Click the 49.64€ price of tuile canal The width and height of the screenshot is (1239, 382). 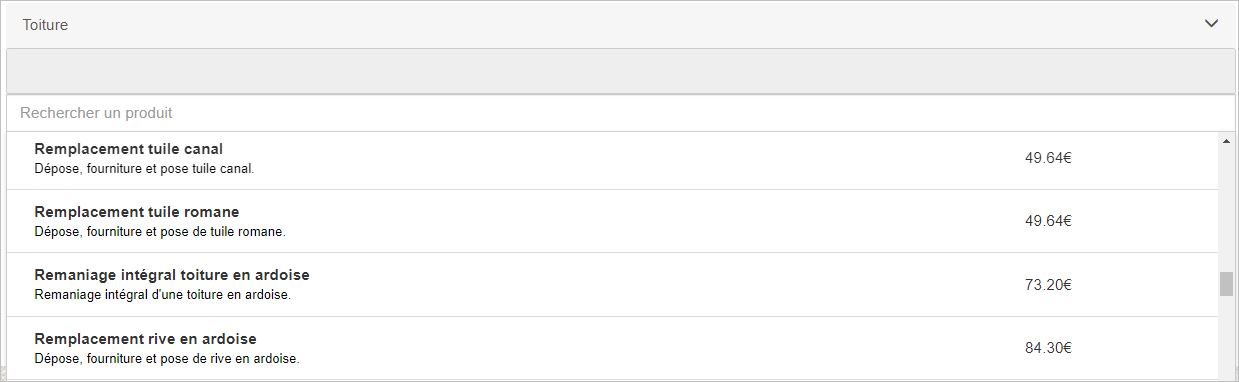(x=1048, y=157)
